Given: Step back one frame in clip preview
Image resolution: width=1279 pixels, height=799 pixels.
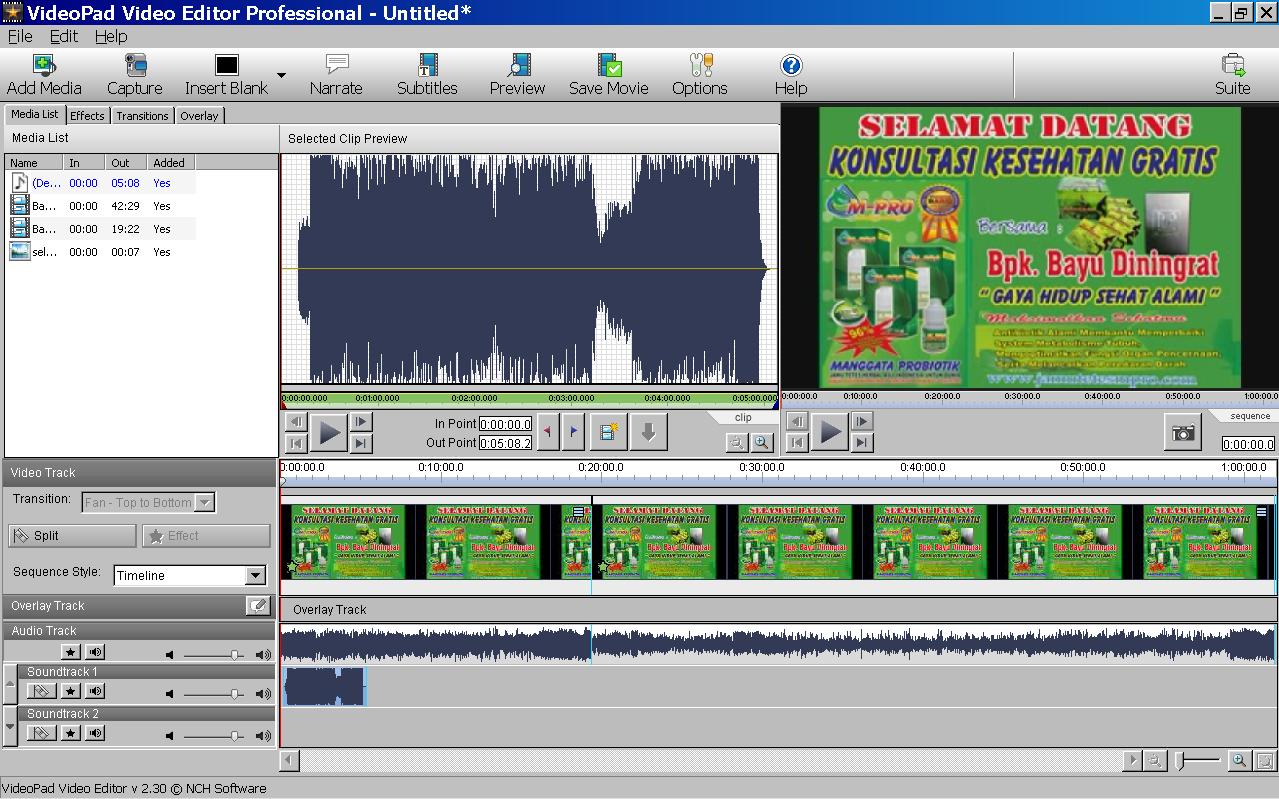Looking at the screenshot, I should (x=296, y=422).
